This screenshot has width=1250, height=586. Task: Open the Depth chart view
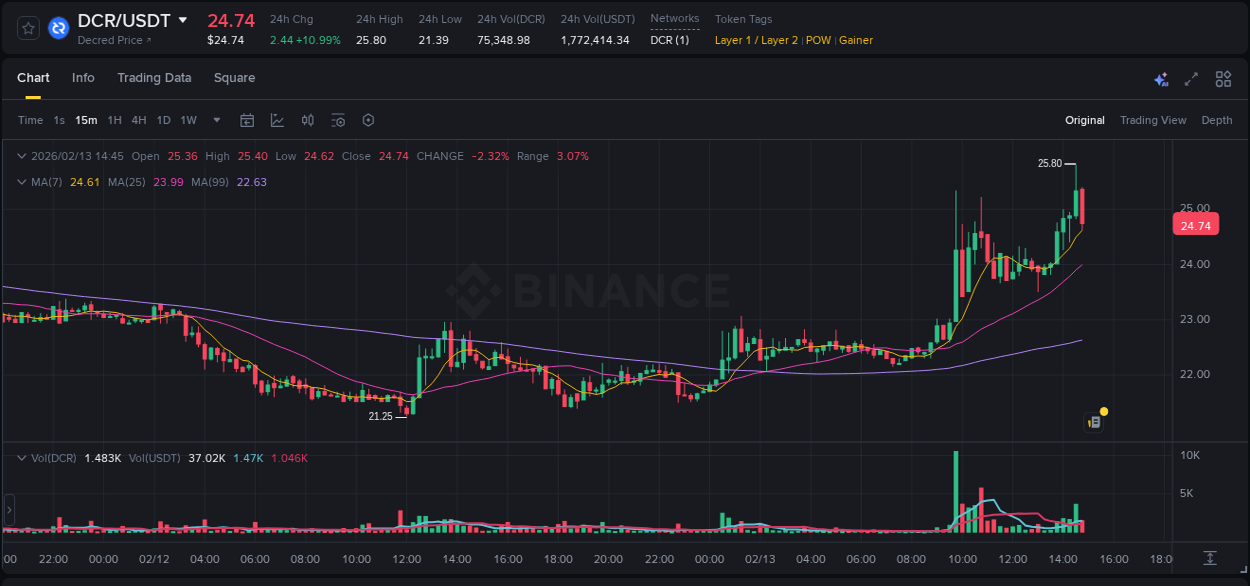point(1217,120)
